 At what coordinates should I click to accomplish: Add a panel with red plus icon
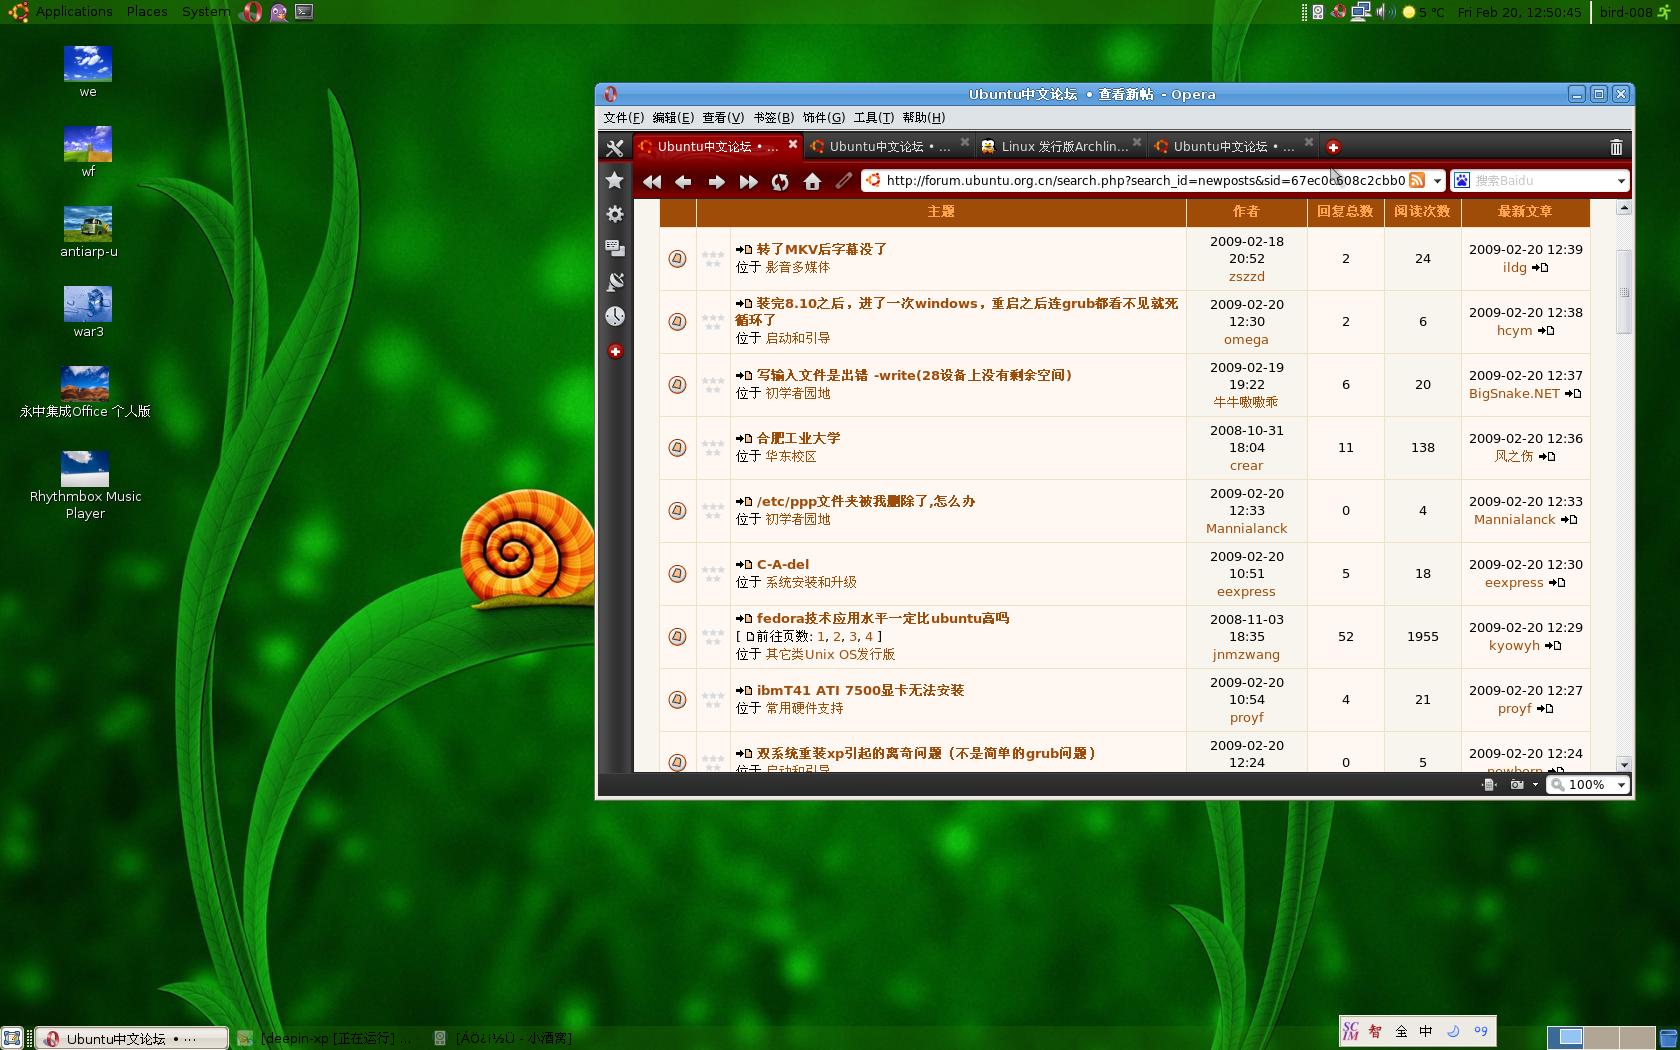tap(615, 351)
